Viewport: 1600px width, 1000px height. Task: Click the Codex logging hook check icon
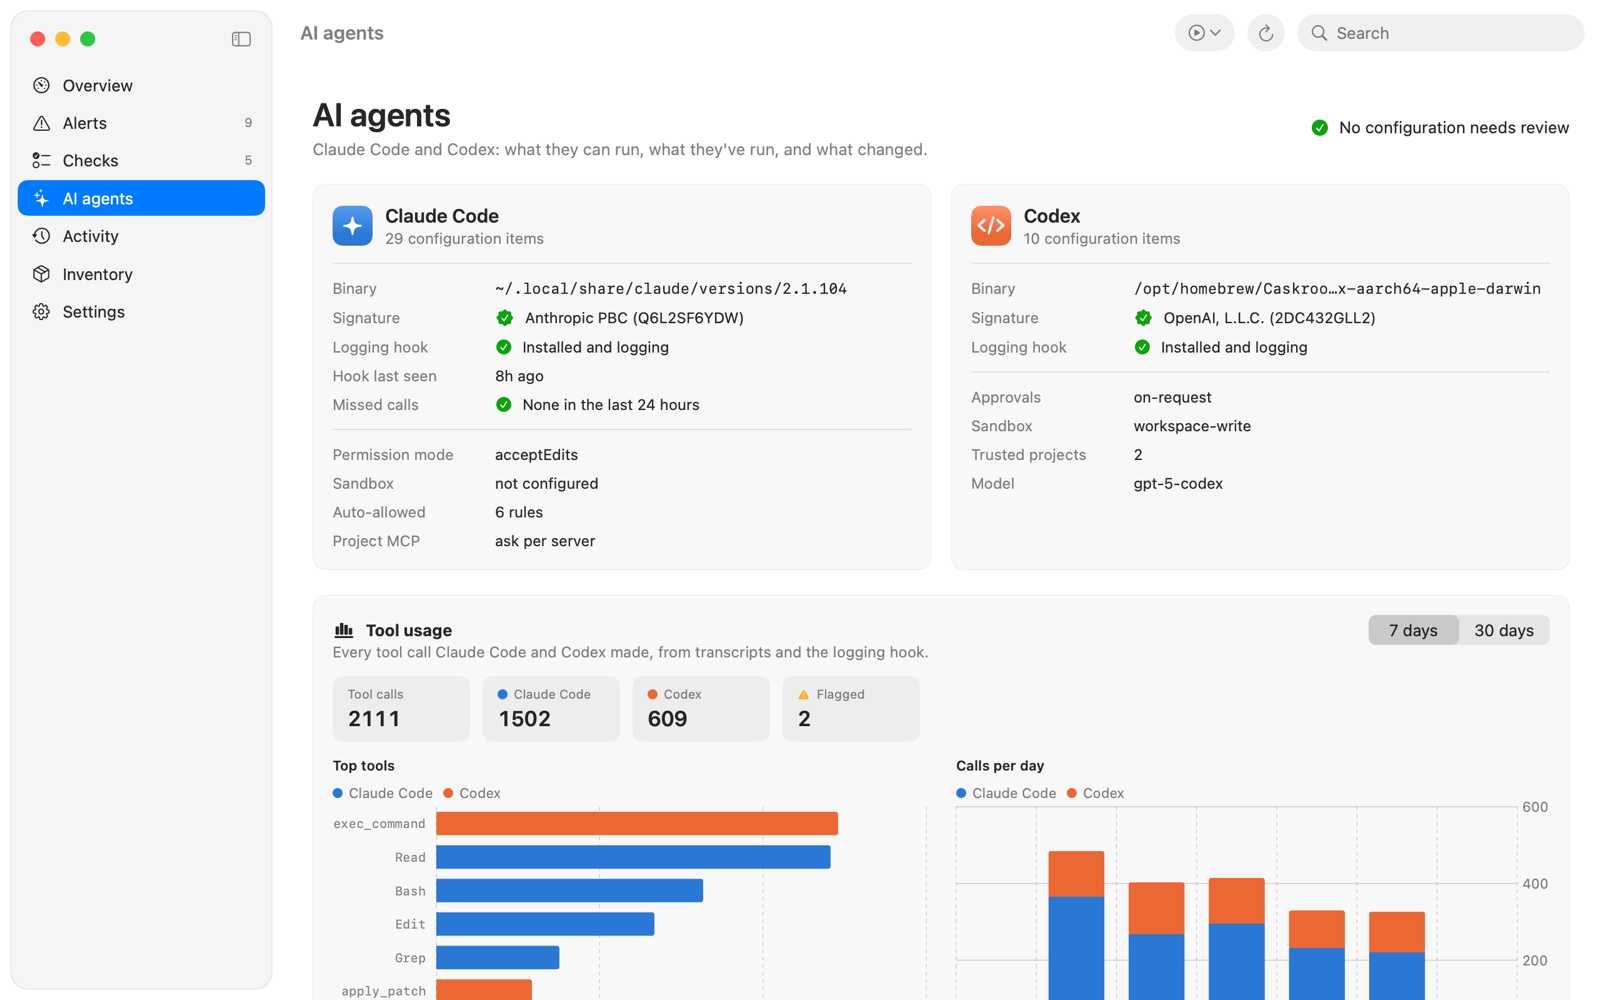tap(1142, 347)
